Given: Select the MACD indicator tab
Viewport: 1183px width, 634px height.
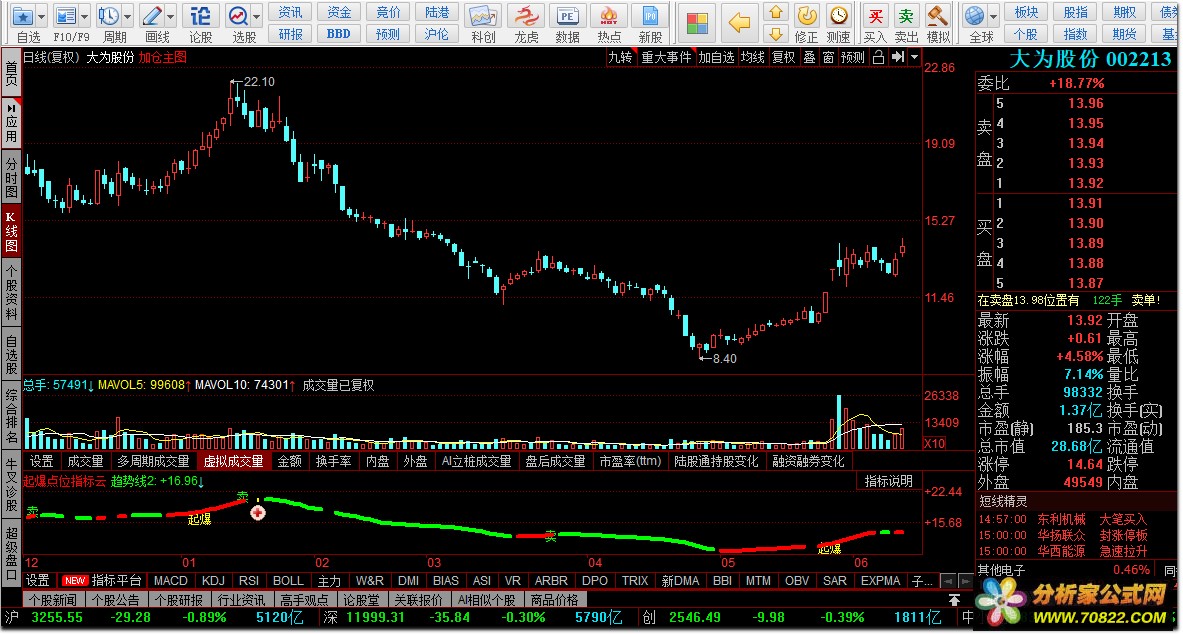Looking at the screenshot, I should point(171,580).
